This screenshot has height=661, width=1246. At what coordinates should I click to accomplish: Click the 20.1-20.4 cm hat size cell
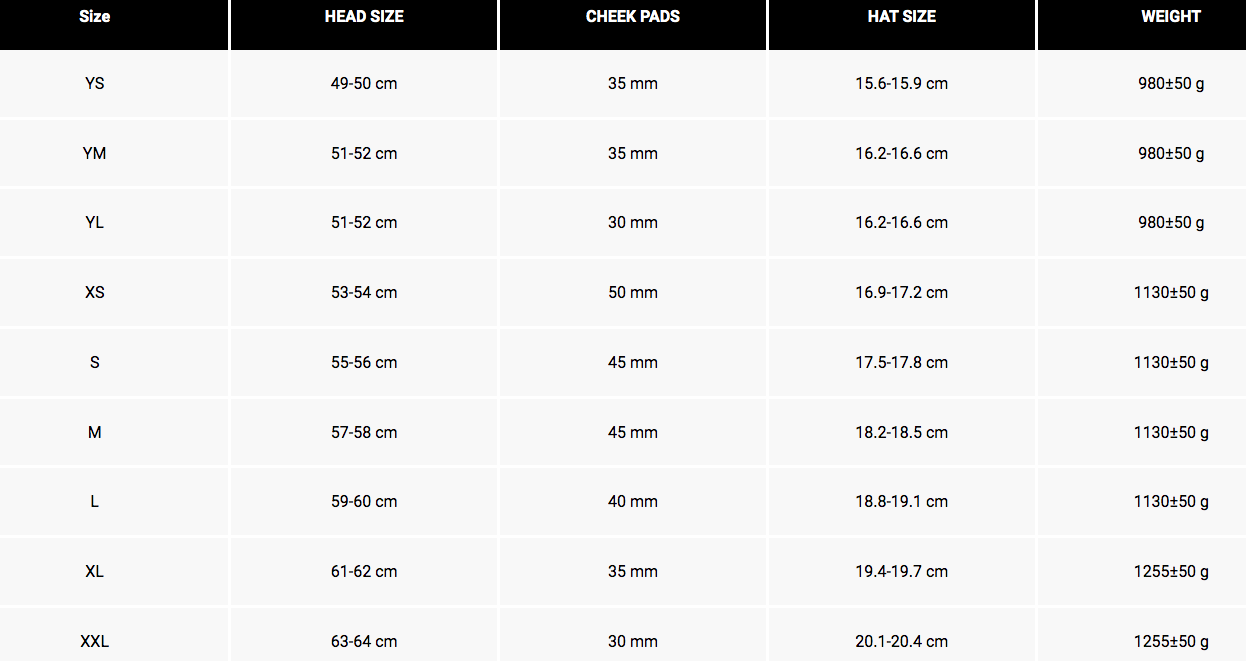click(x=902, y=642)
